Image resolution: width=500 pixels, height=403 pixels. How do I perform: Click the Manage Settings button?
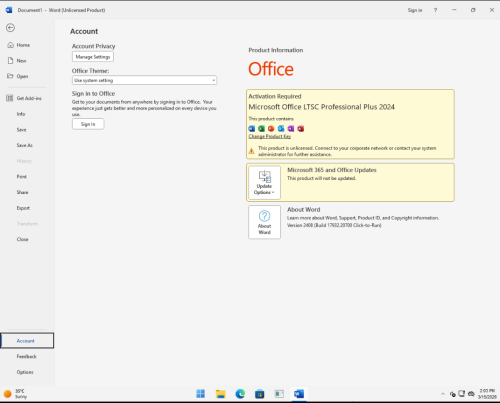tap(93, 57)
